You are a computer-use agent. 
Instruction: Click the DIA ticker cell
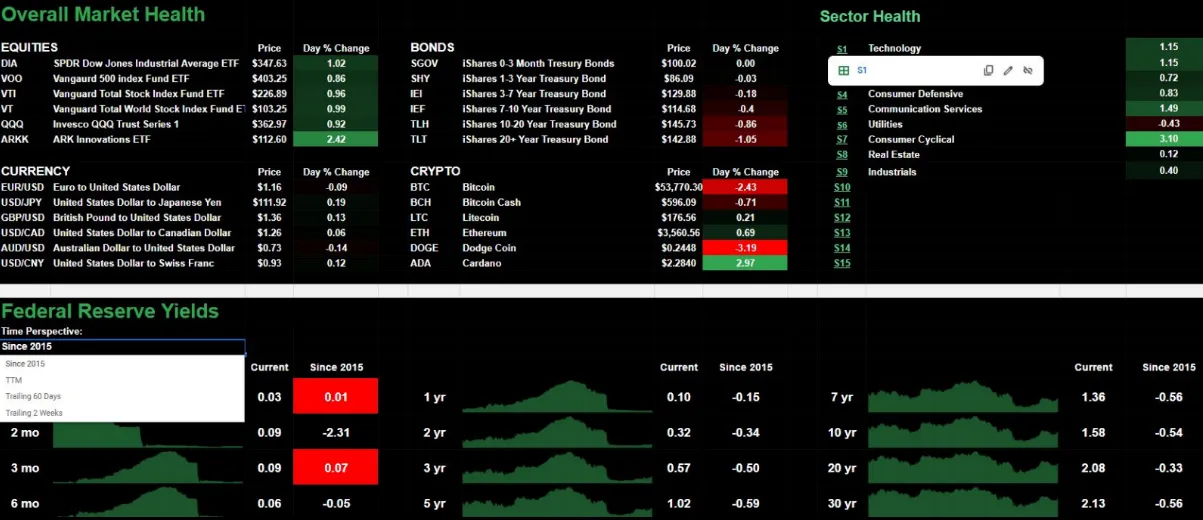(x=9, y=63)
